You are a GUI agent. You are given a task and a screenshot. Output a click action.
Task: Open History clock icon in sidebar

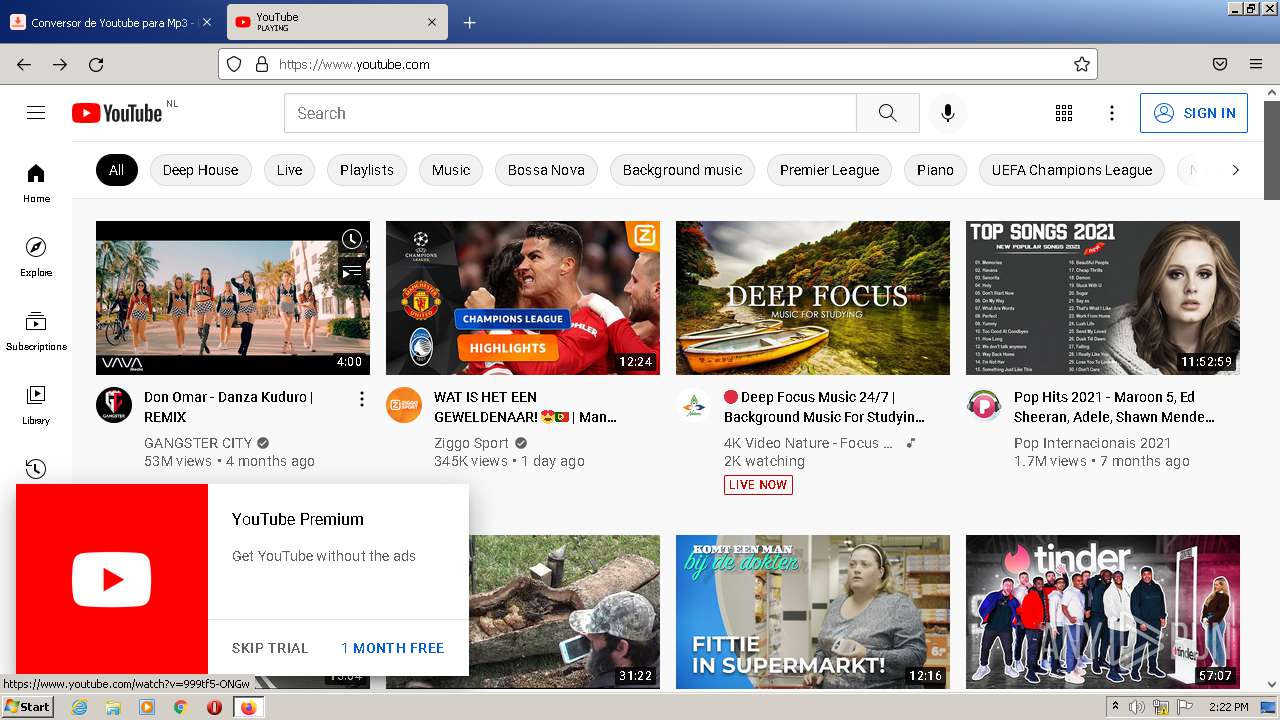point(36,469)
